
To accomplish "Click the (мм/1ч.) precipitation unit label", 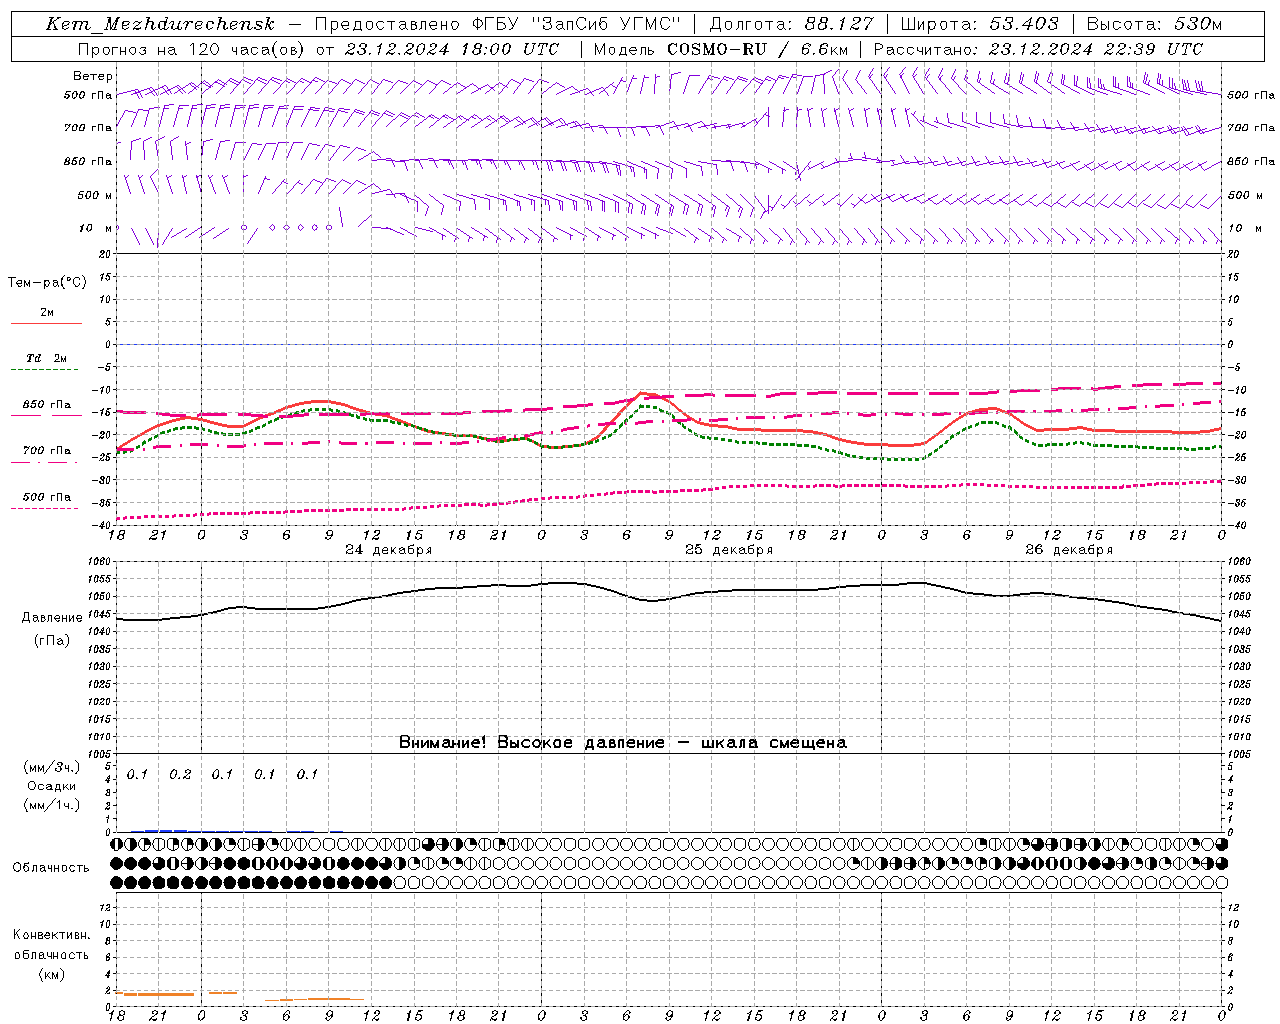I will click(x=52, y=805).
